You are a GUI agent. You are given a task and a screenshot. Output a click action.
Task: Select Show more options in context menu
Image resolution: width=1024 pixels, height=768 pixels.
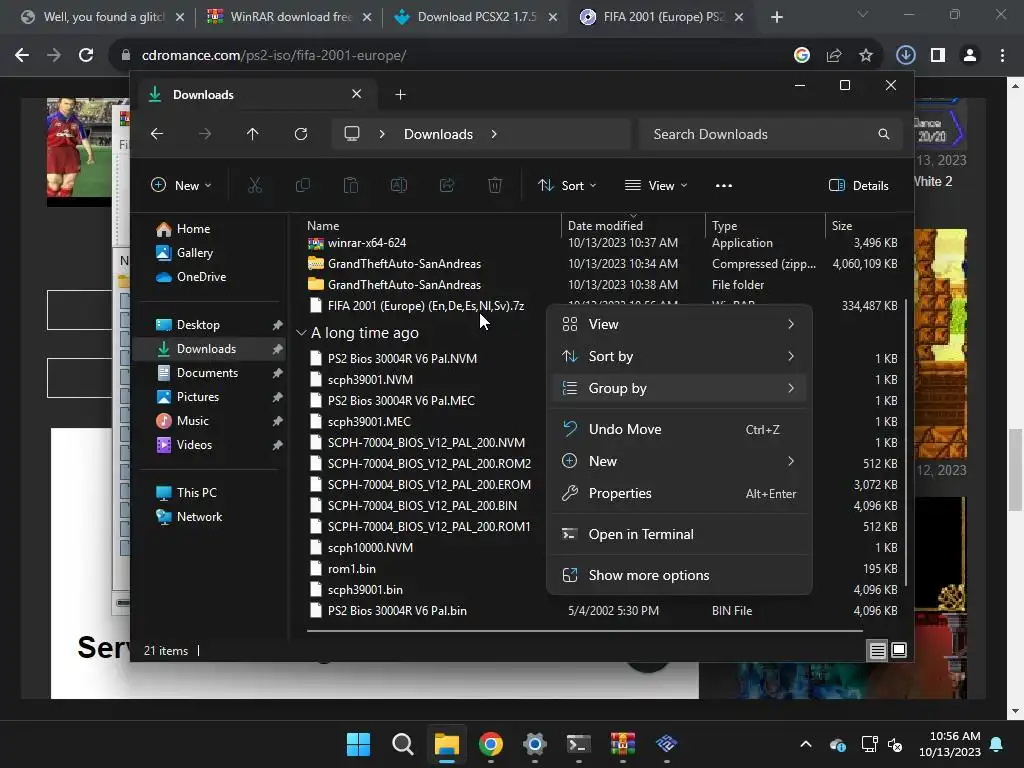click(x=679, y=575)
